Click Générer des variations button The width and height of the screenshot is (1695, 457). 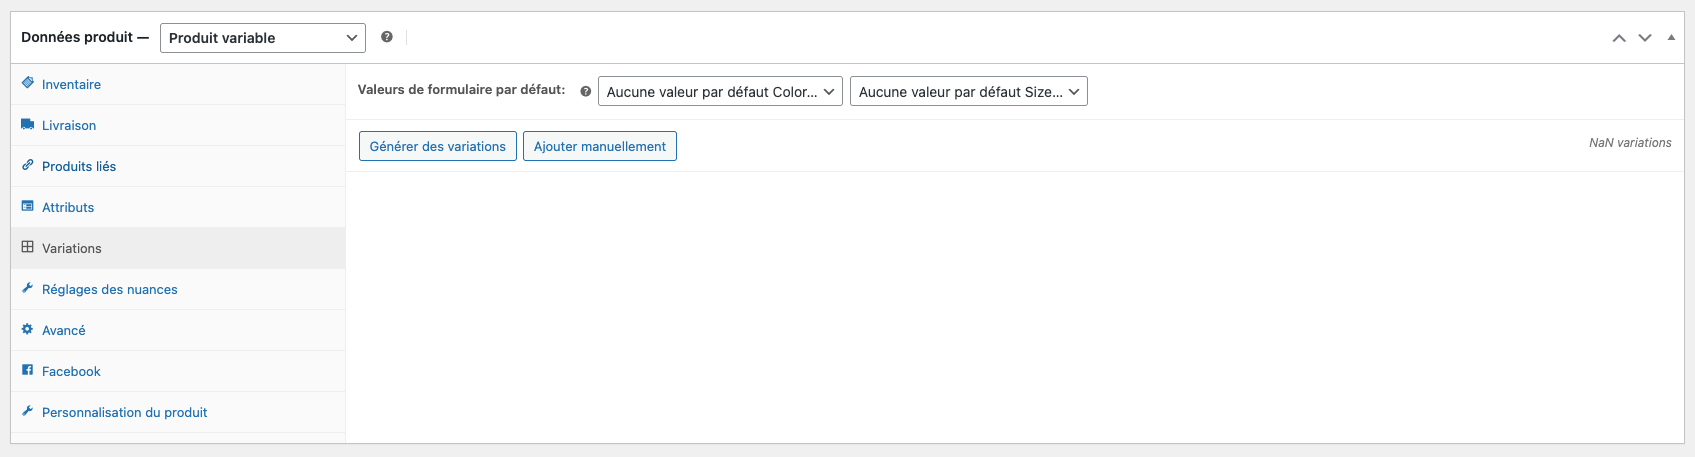(438, 146)
